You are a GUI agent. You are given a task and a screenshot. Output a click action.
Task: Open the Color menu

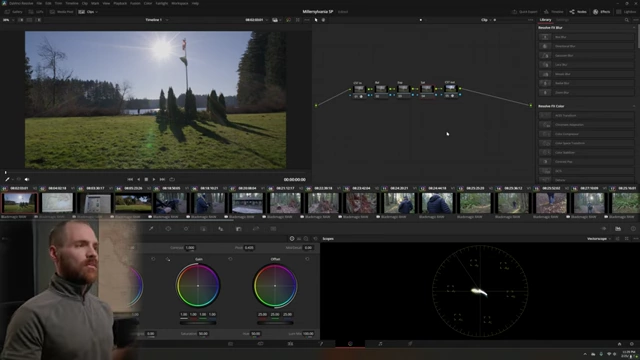click(x=148, y=3)
